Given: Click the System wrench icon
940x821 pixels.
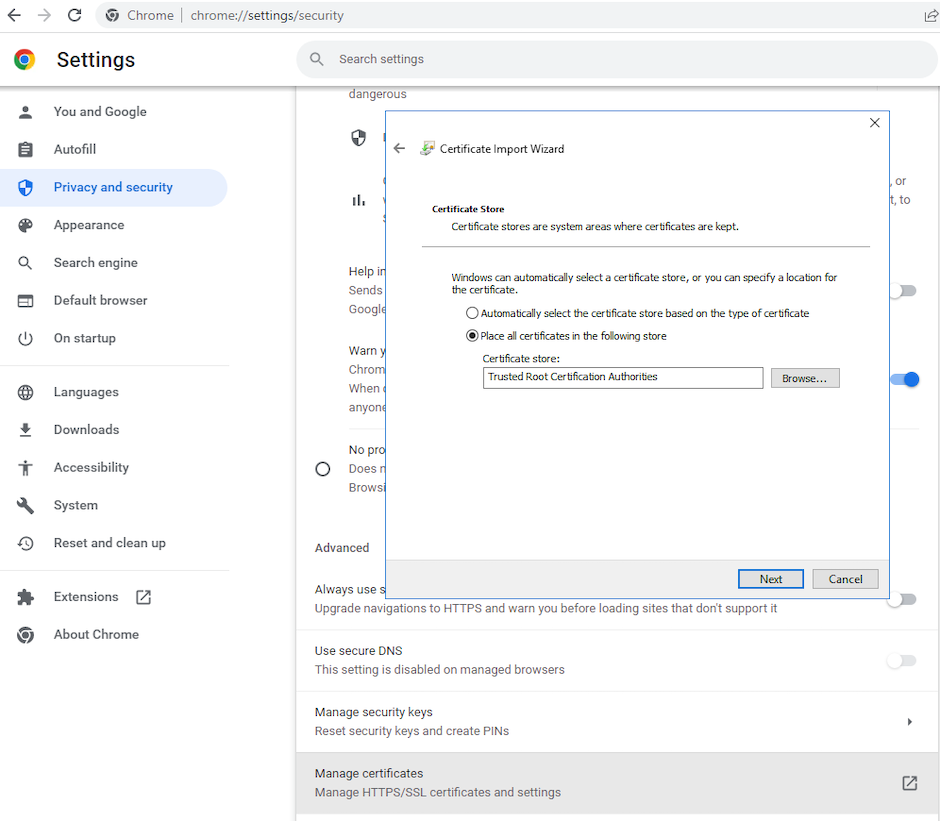Looking at the screenshot, I should (x=25, y=506).
